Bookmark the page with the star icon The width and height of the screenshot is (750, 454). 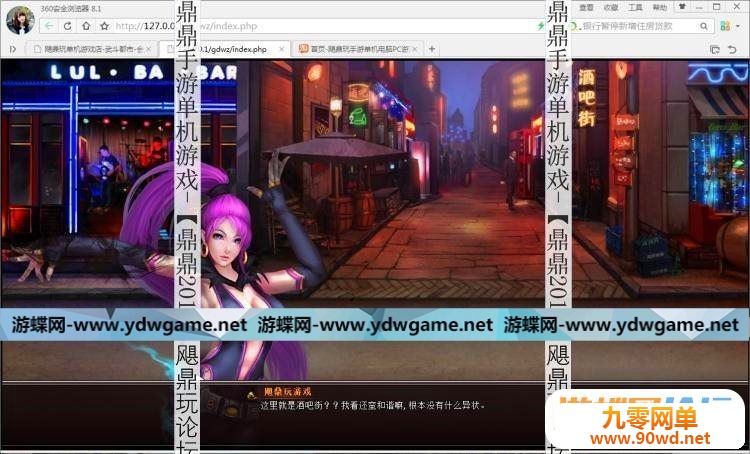tap(104, 26)
